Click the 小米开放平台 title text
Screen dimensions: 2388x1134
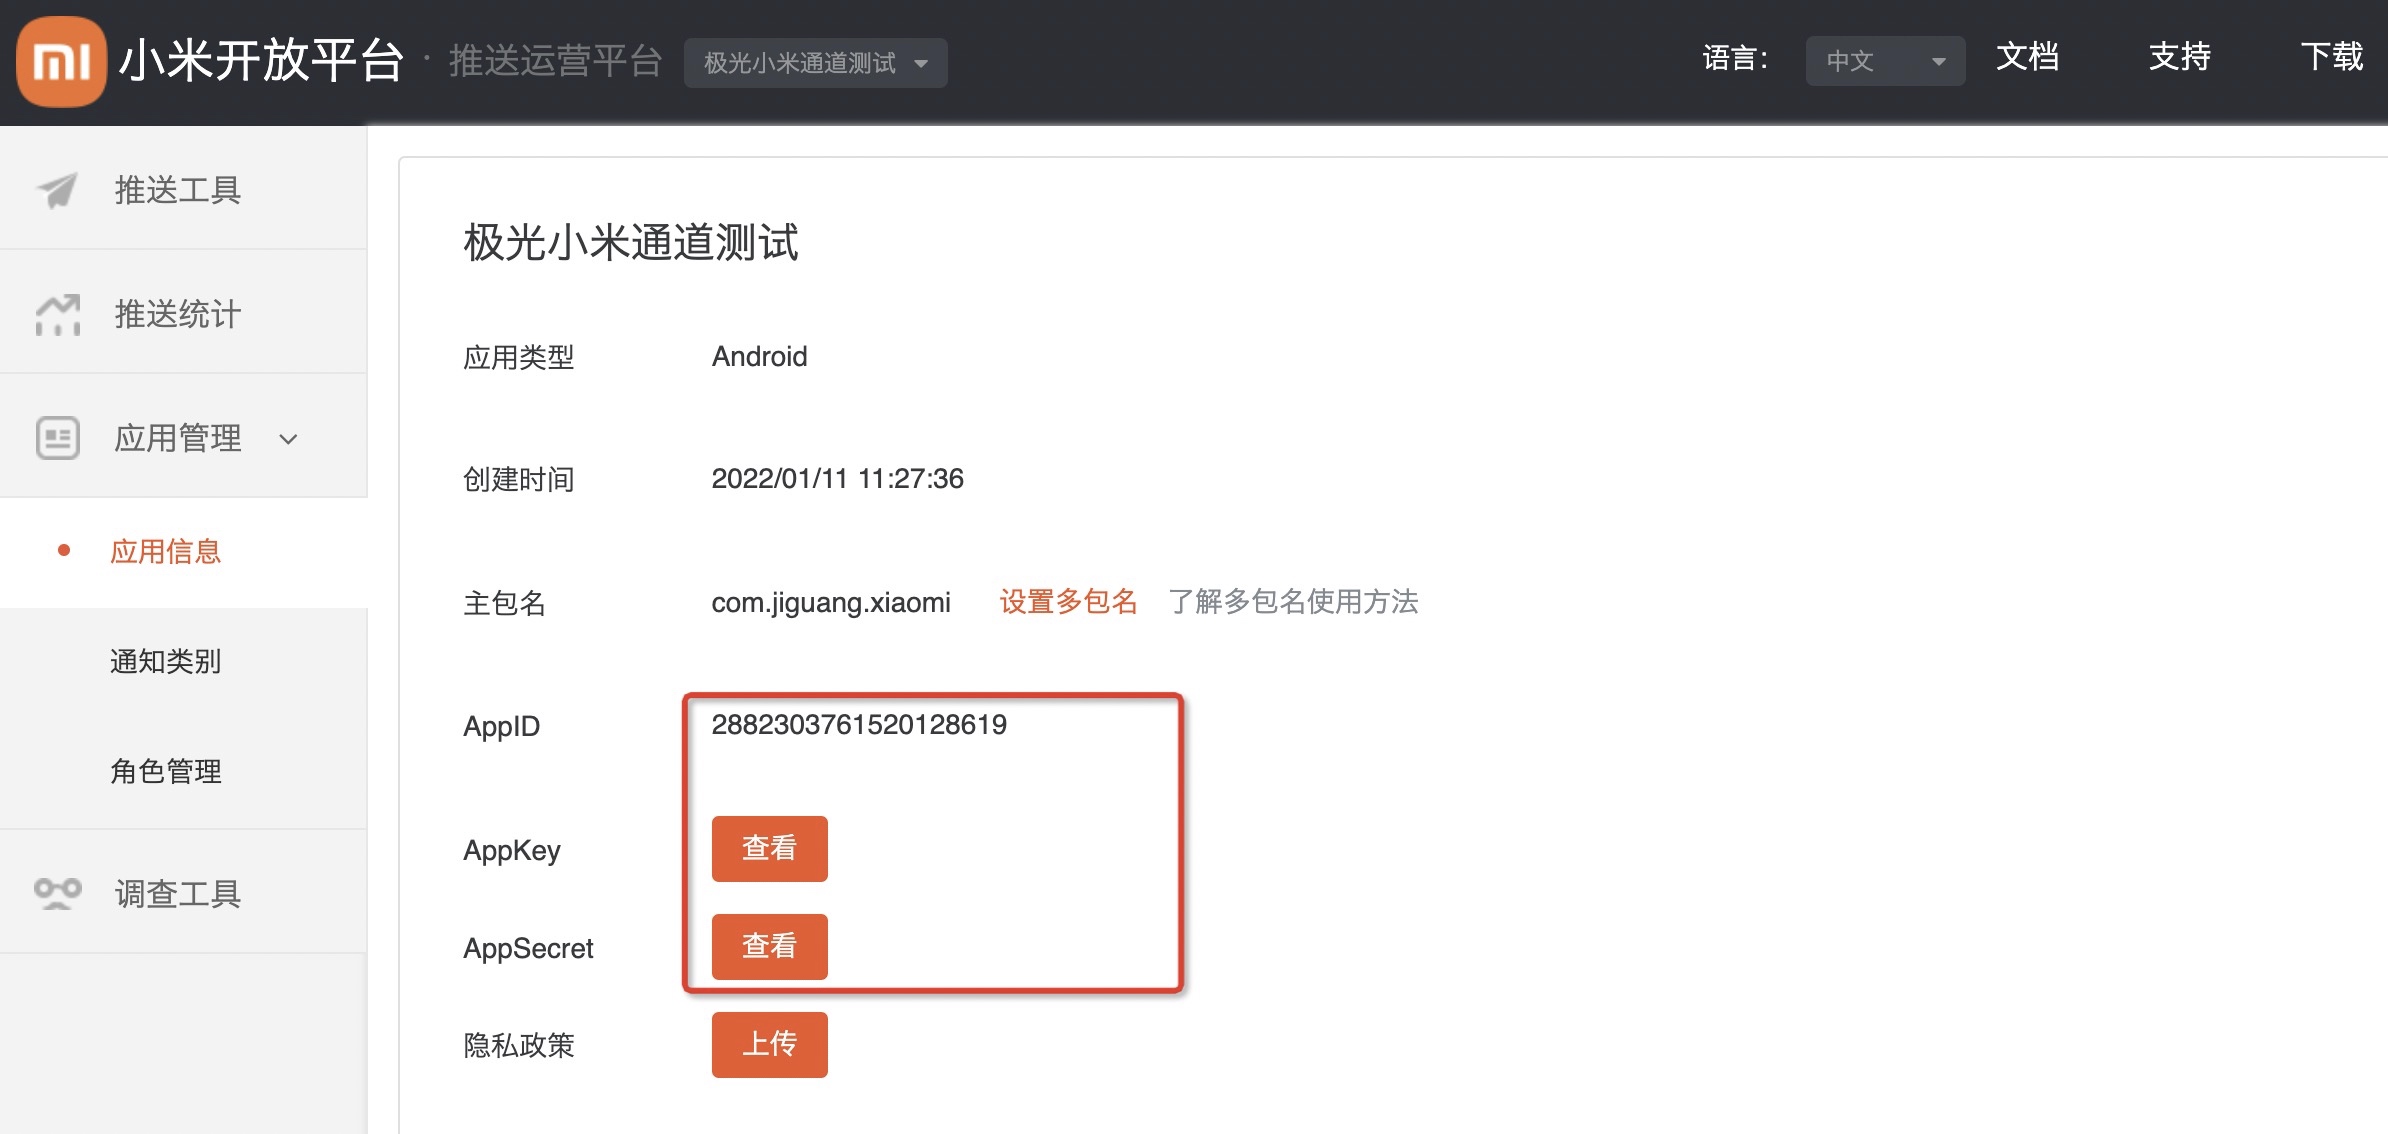pos(261,61)
